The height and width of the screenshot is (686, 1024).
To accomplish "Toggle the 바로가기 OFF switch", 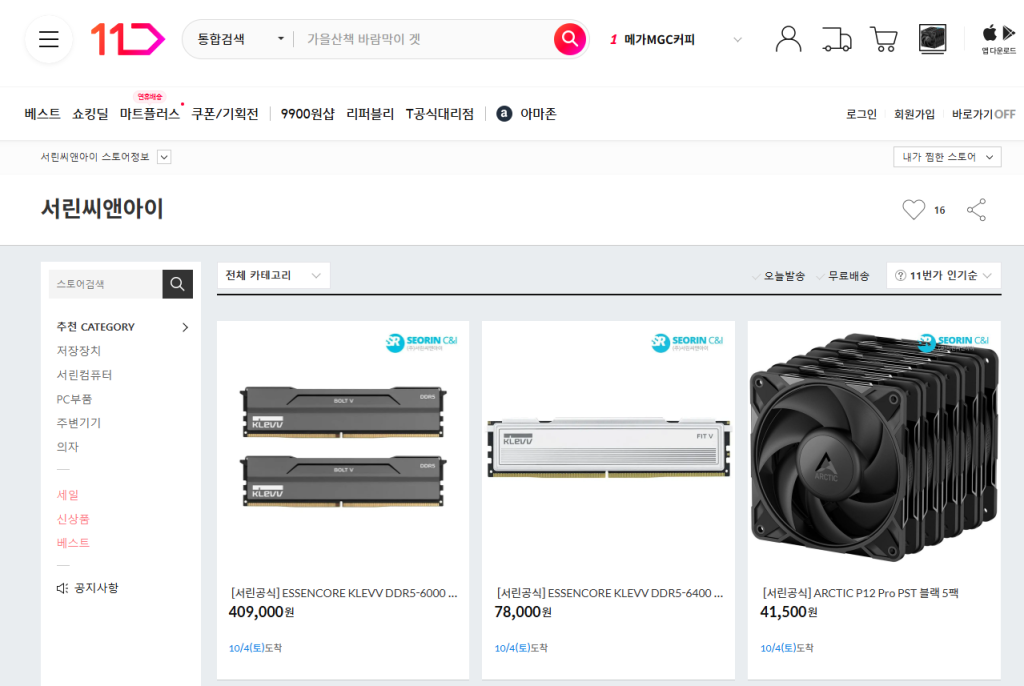I will click(983, 115).
